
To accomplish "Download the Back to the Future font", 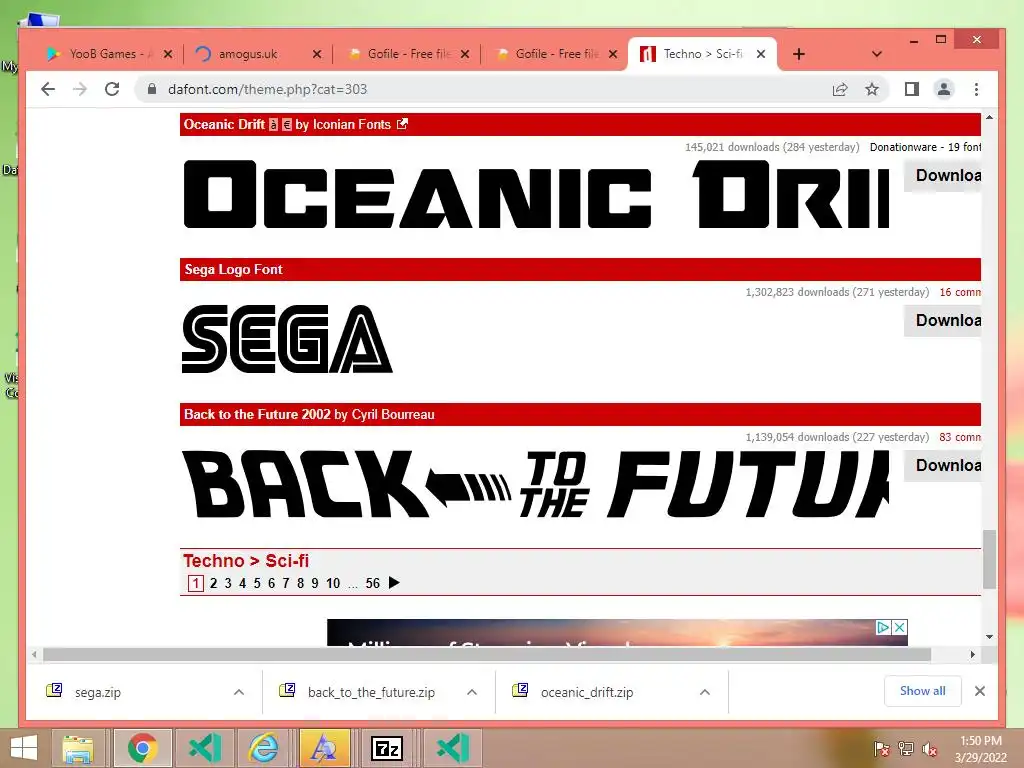I will pyautogui.click(x=943, y=466).
